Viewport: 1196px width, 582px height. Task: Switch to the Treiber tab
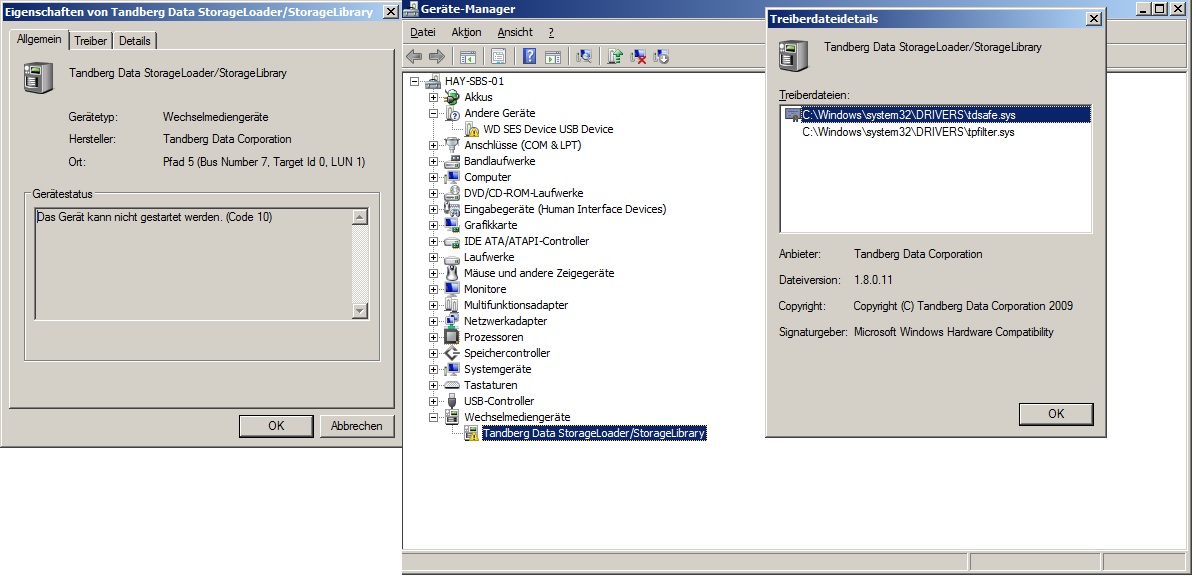91,41
